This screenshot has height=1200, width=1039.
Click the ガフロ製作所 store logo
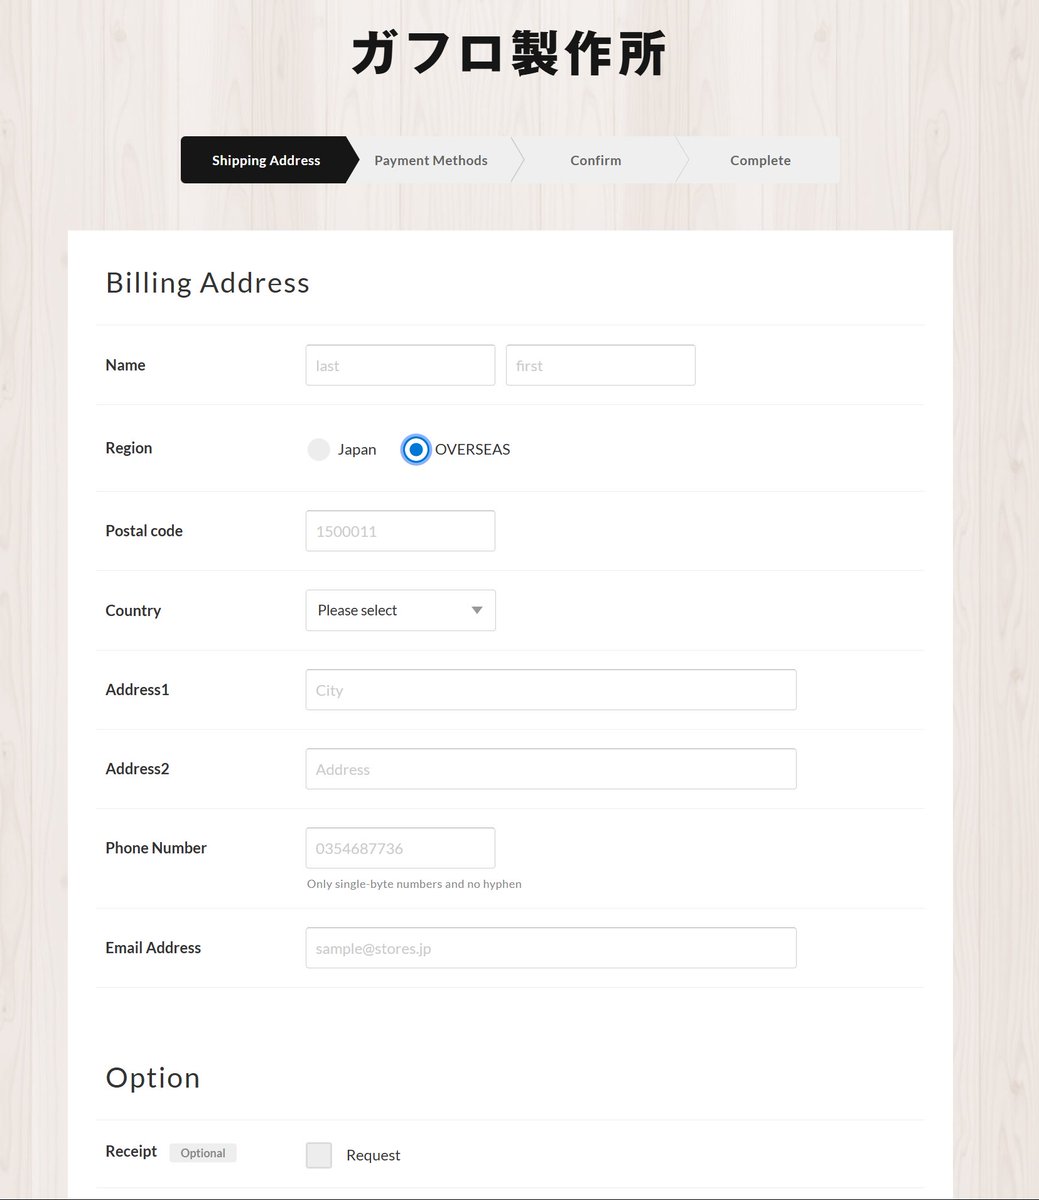pyautogui.click(x=508, y=55)
